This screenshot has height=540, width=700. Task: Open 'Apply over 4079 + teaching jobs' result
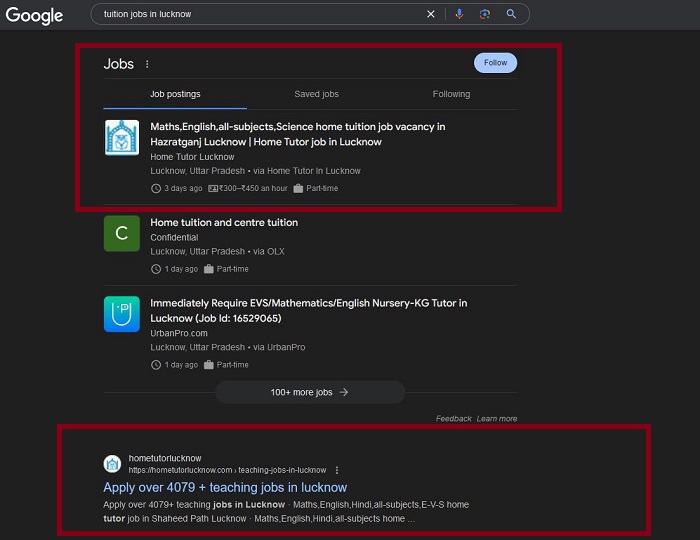[x=225, y=487]
